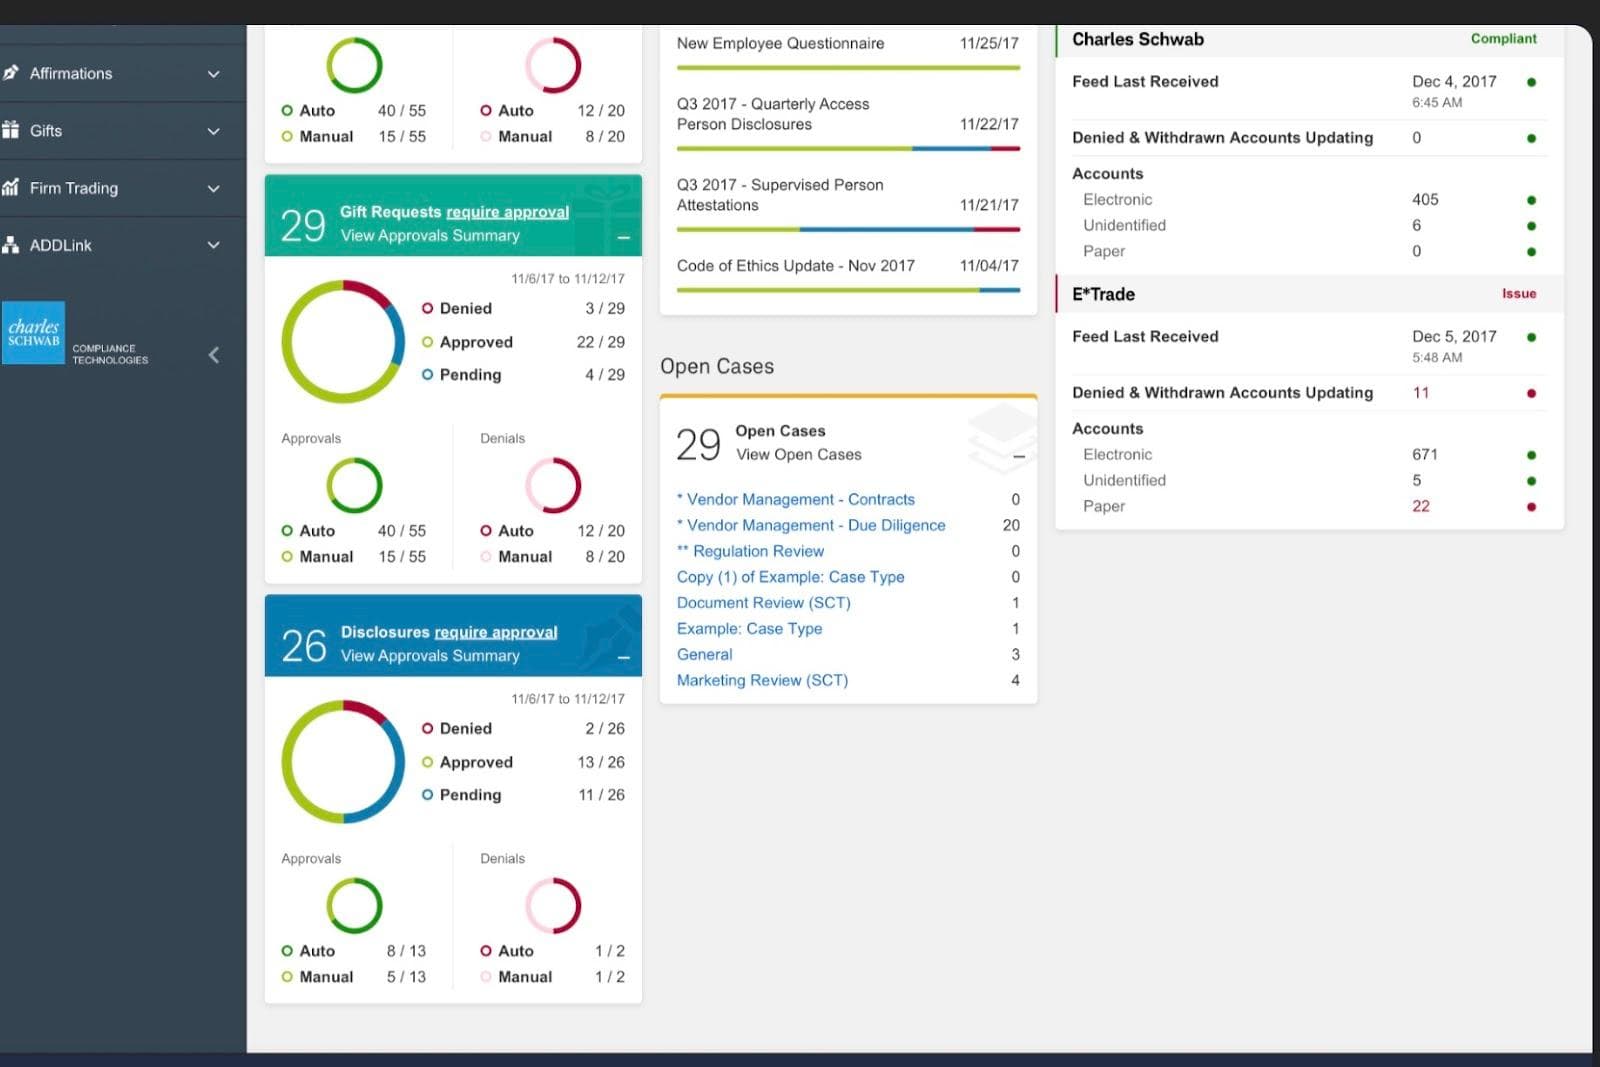This screenshot has width=1600, height=1067.
Task: Click the E*Trade Paper count 22
Action: pos(1420,506)
